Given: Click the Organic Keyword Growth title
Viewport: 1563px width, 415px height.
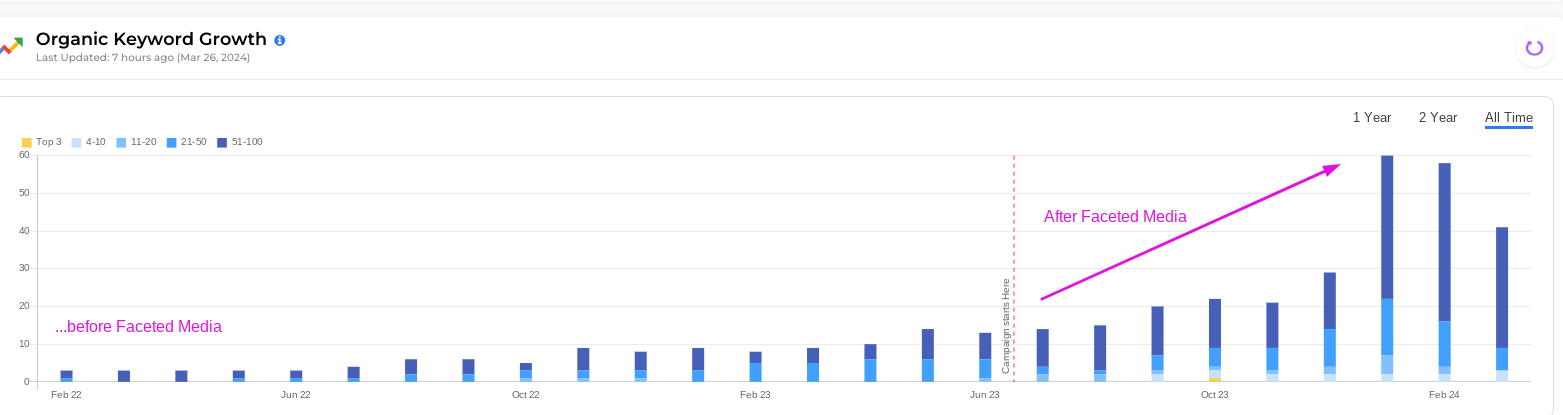Looking at the screenshot, I should pyautogui.click(x=151, y=40).
